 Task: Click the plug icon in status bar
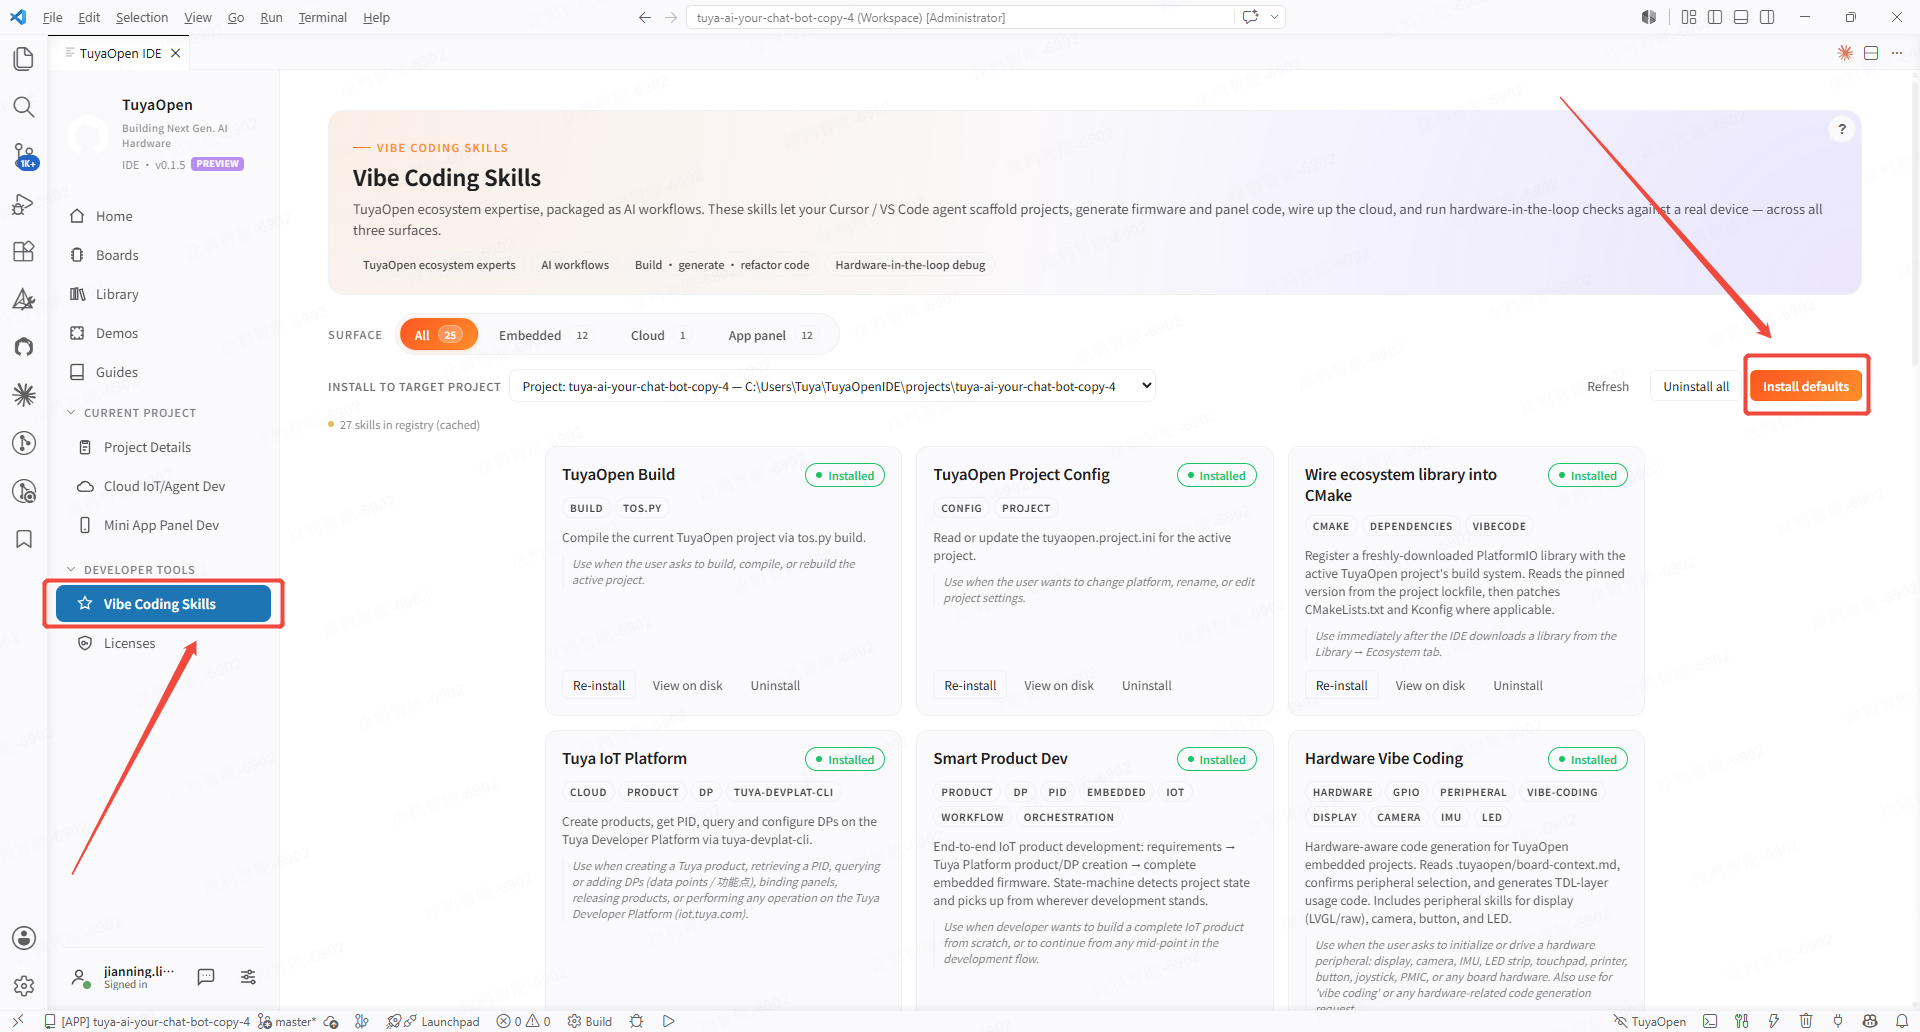point(1838,1021)
